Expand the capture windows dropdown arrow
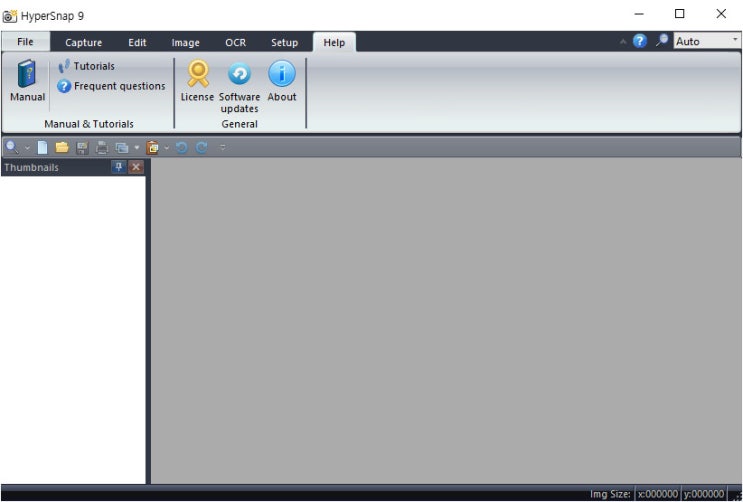Image resolution: width=743 pixels, height=502 pixels. [x=136, y=148]
